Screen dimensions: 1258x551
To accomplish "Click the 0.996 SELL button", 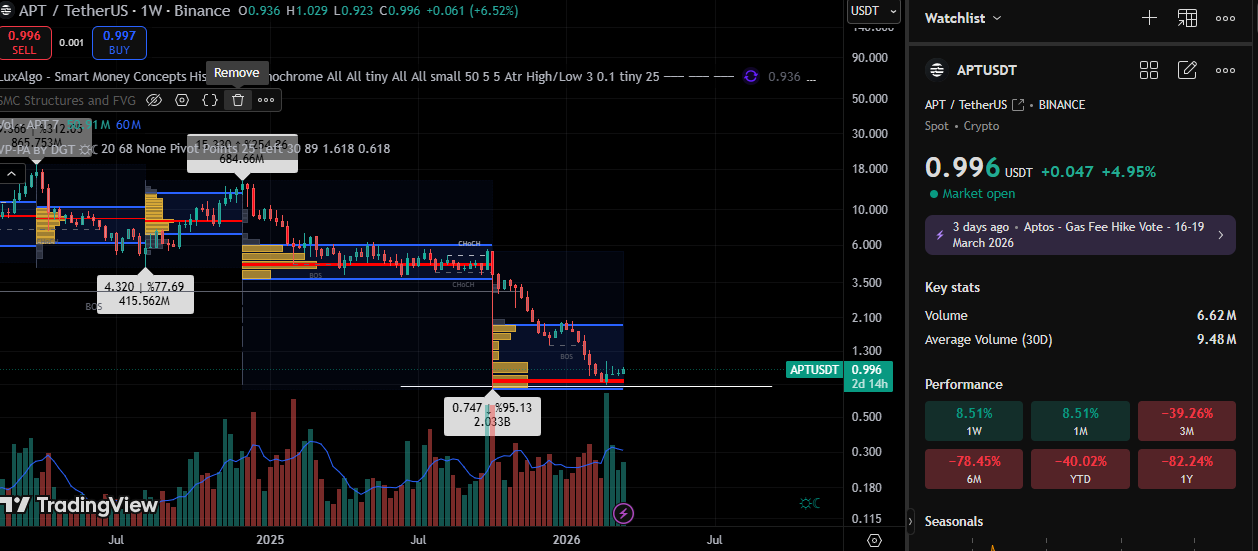I will (24, 43).
